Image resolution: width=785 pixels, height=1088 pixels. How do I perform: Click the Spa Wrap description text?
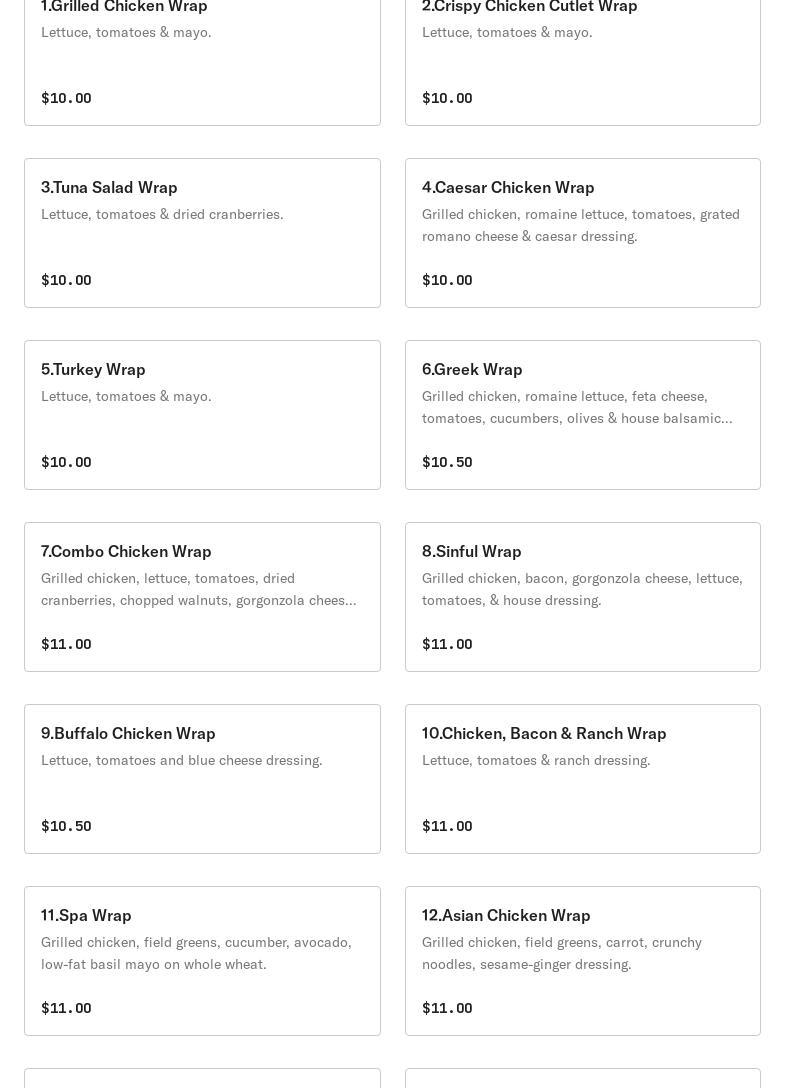(196, 953)
